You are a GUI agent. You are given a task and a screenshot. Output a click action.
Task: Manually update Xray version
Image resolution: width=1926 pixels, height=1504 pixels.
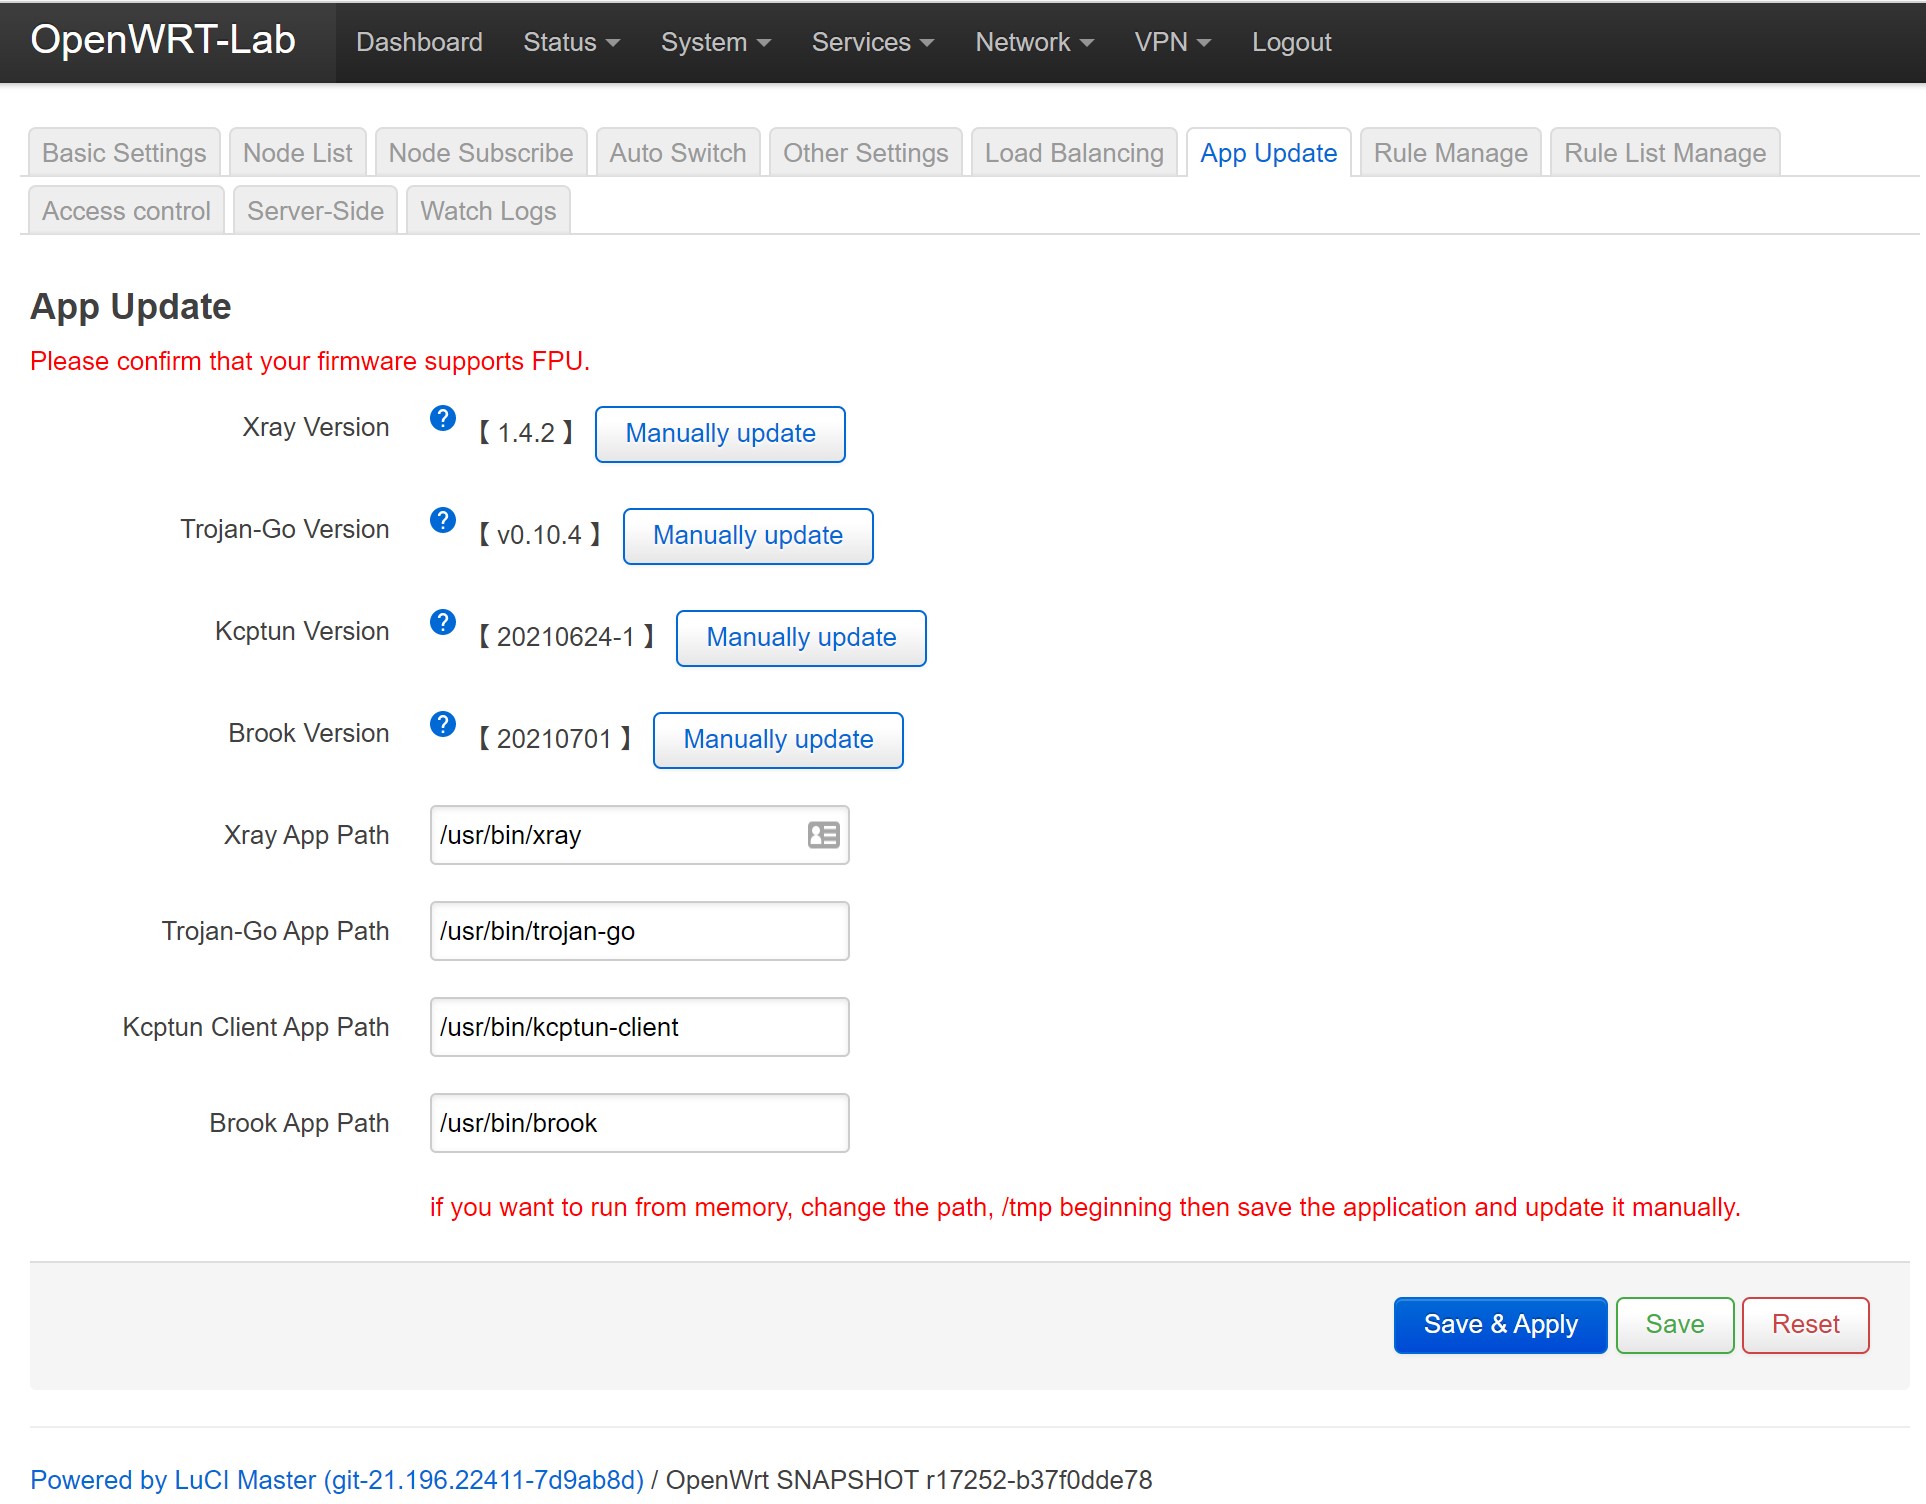pyautogui.click(x=720, y=434)
